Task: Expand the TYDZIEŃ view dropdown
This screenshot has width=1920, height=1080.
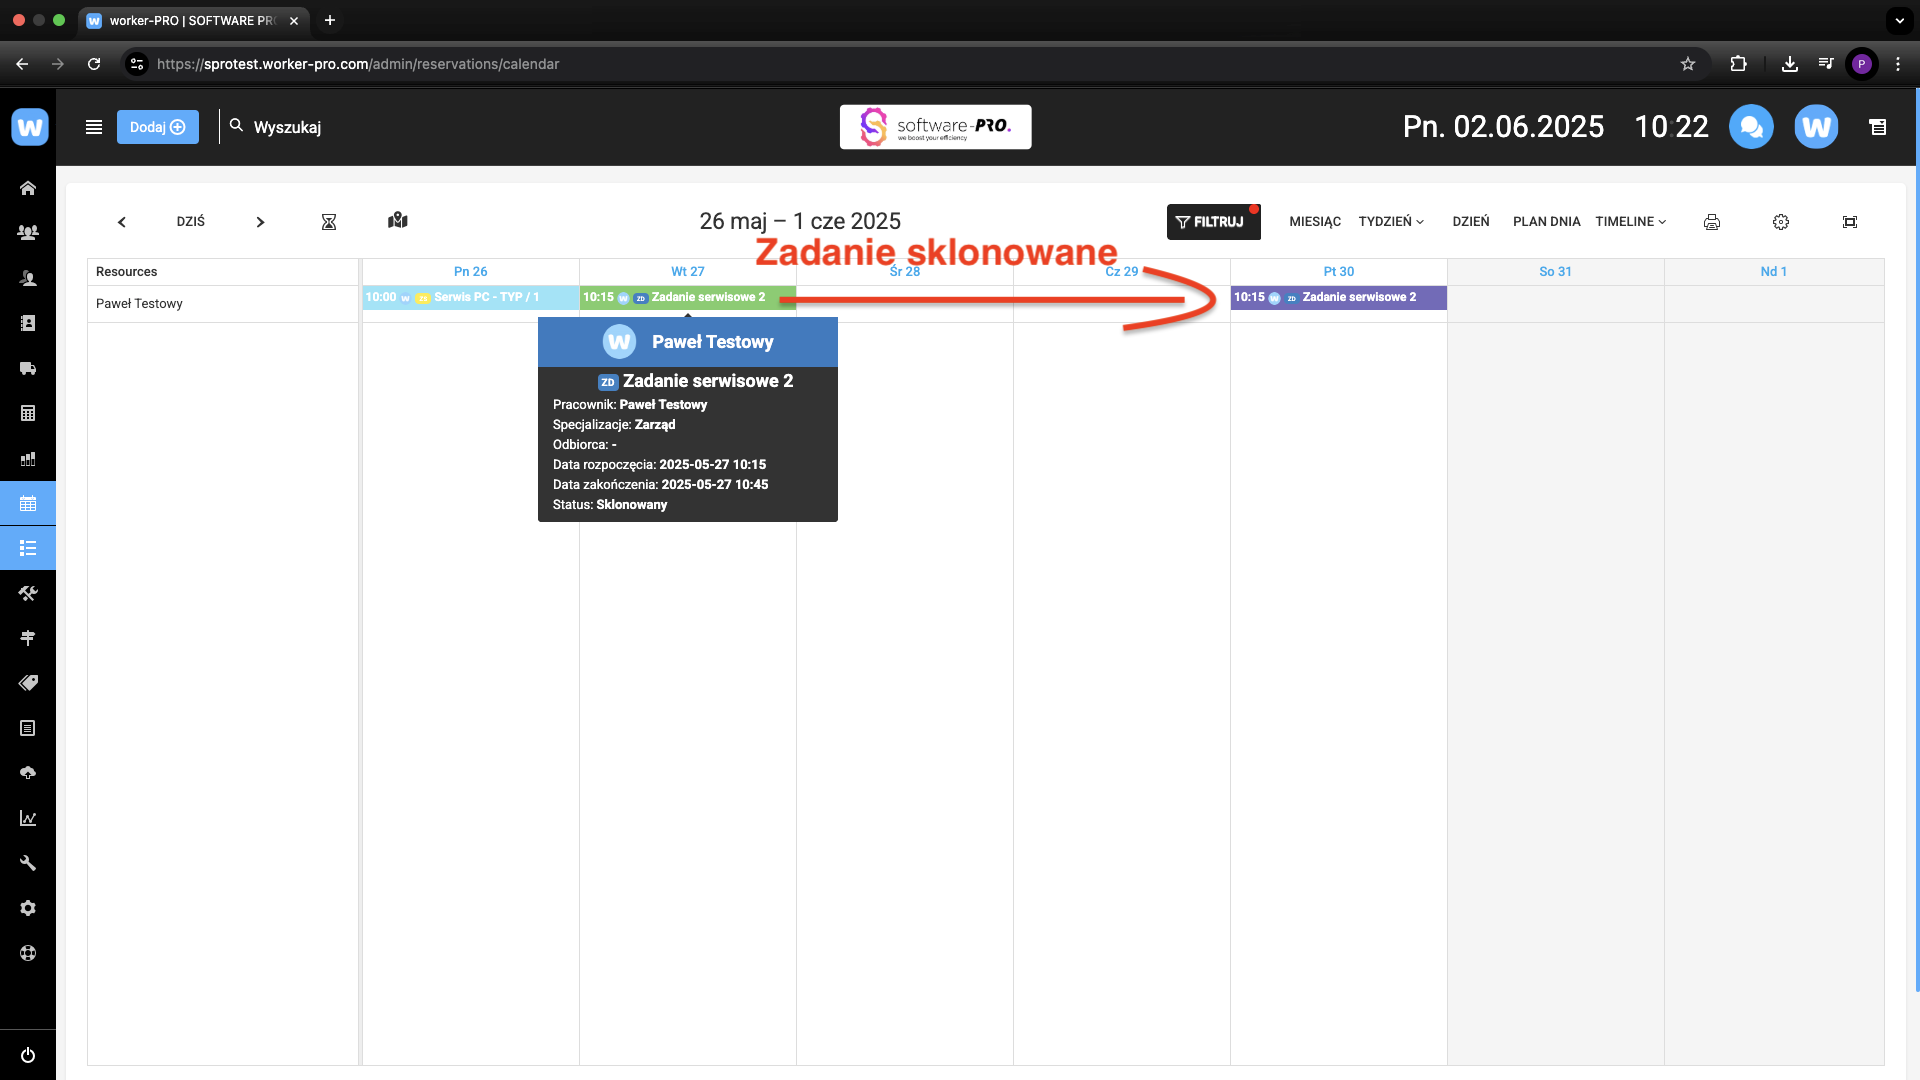Action: [1391, 222]
